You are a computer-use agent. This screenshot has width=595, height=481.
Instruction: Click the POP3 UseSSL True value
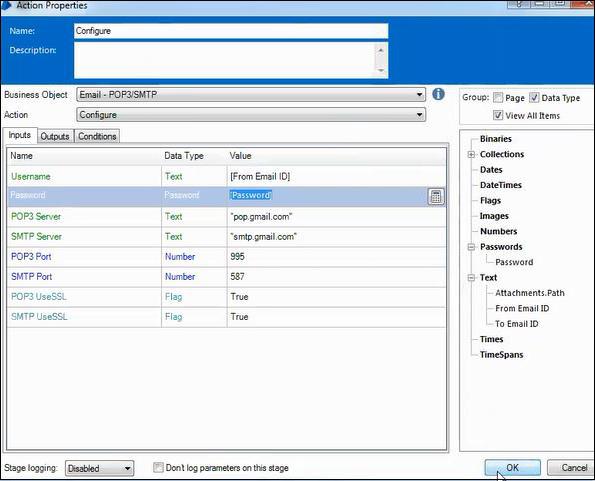click(x=239, y=297)
